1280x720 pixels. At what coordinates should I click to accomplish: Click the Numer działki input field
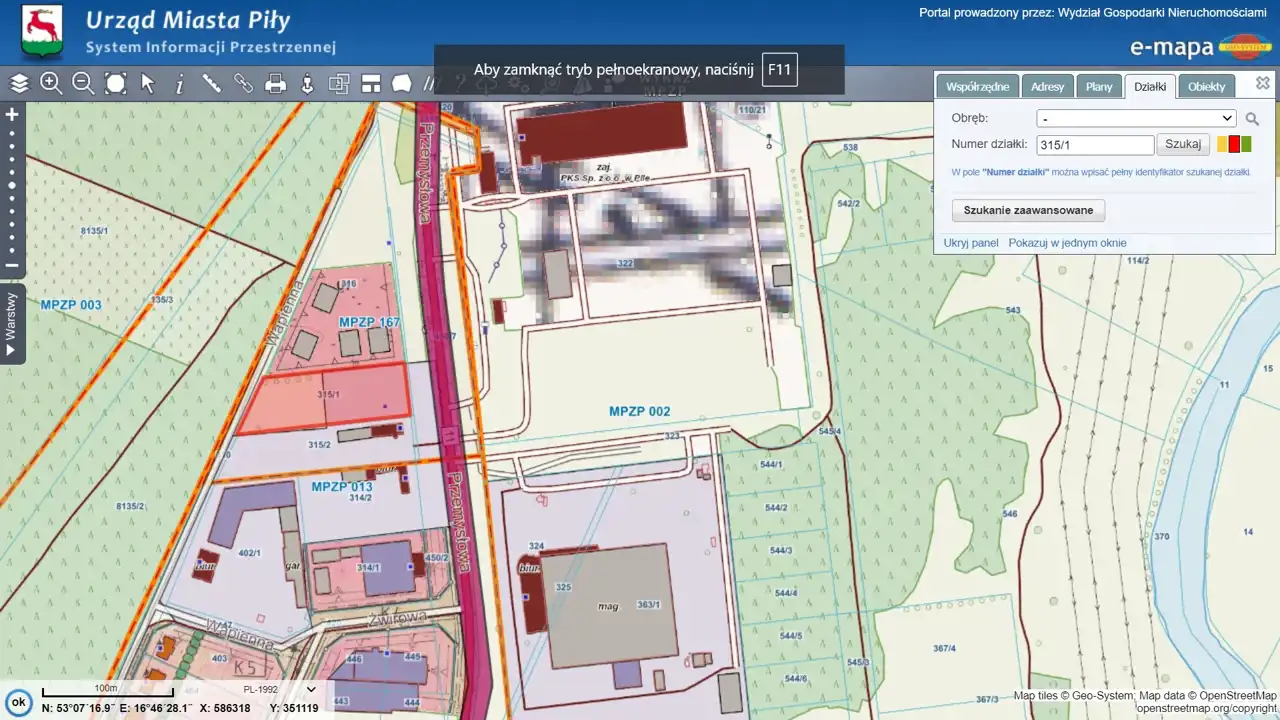1095,145
